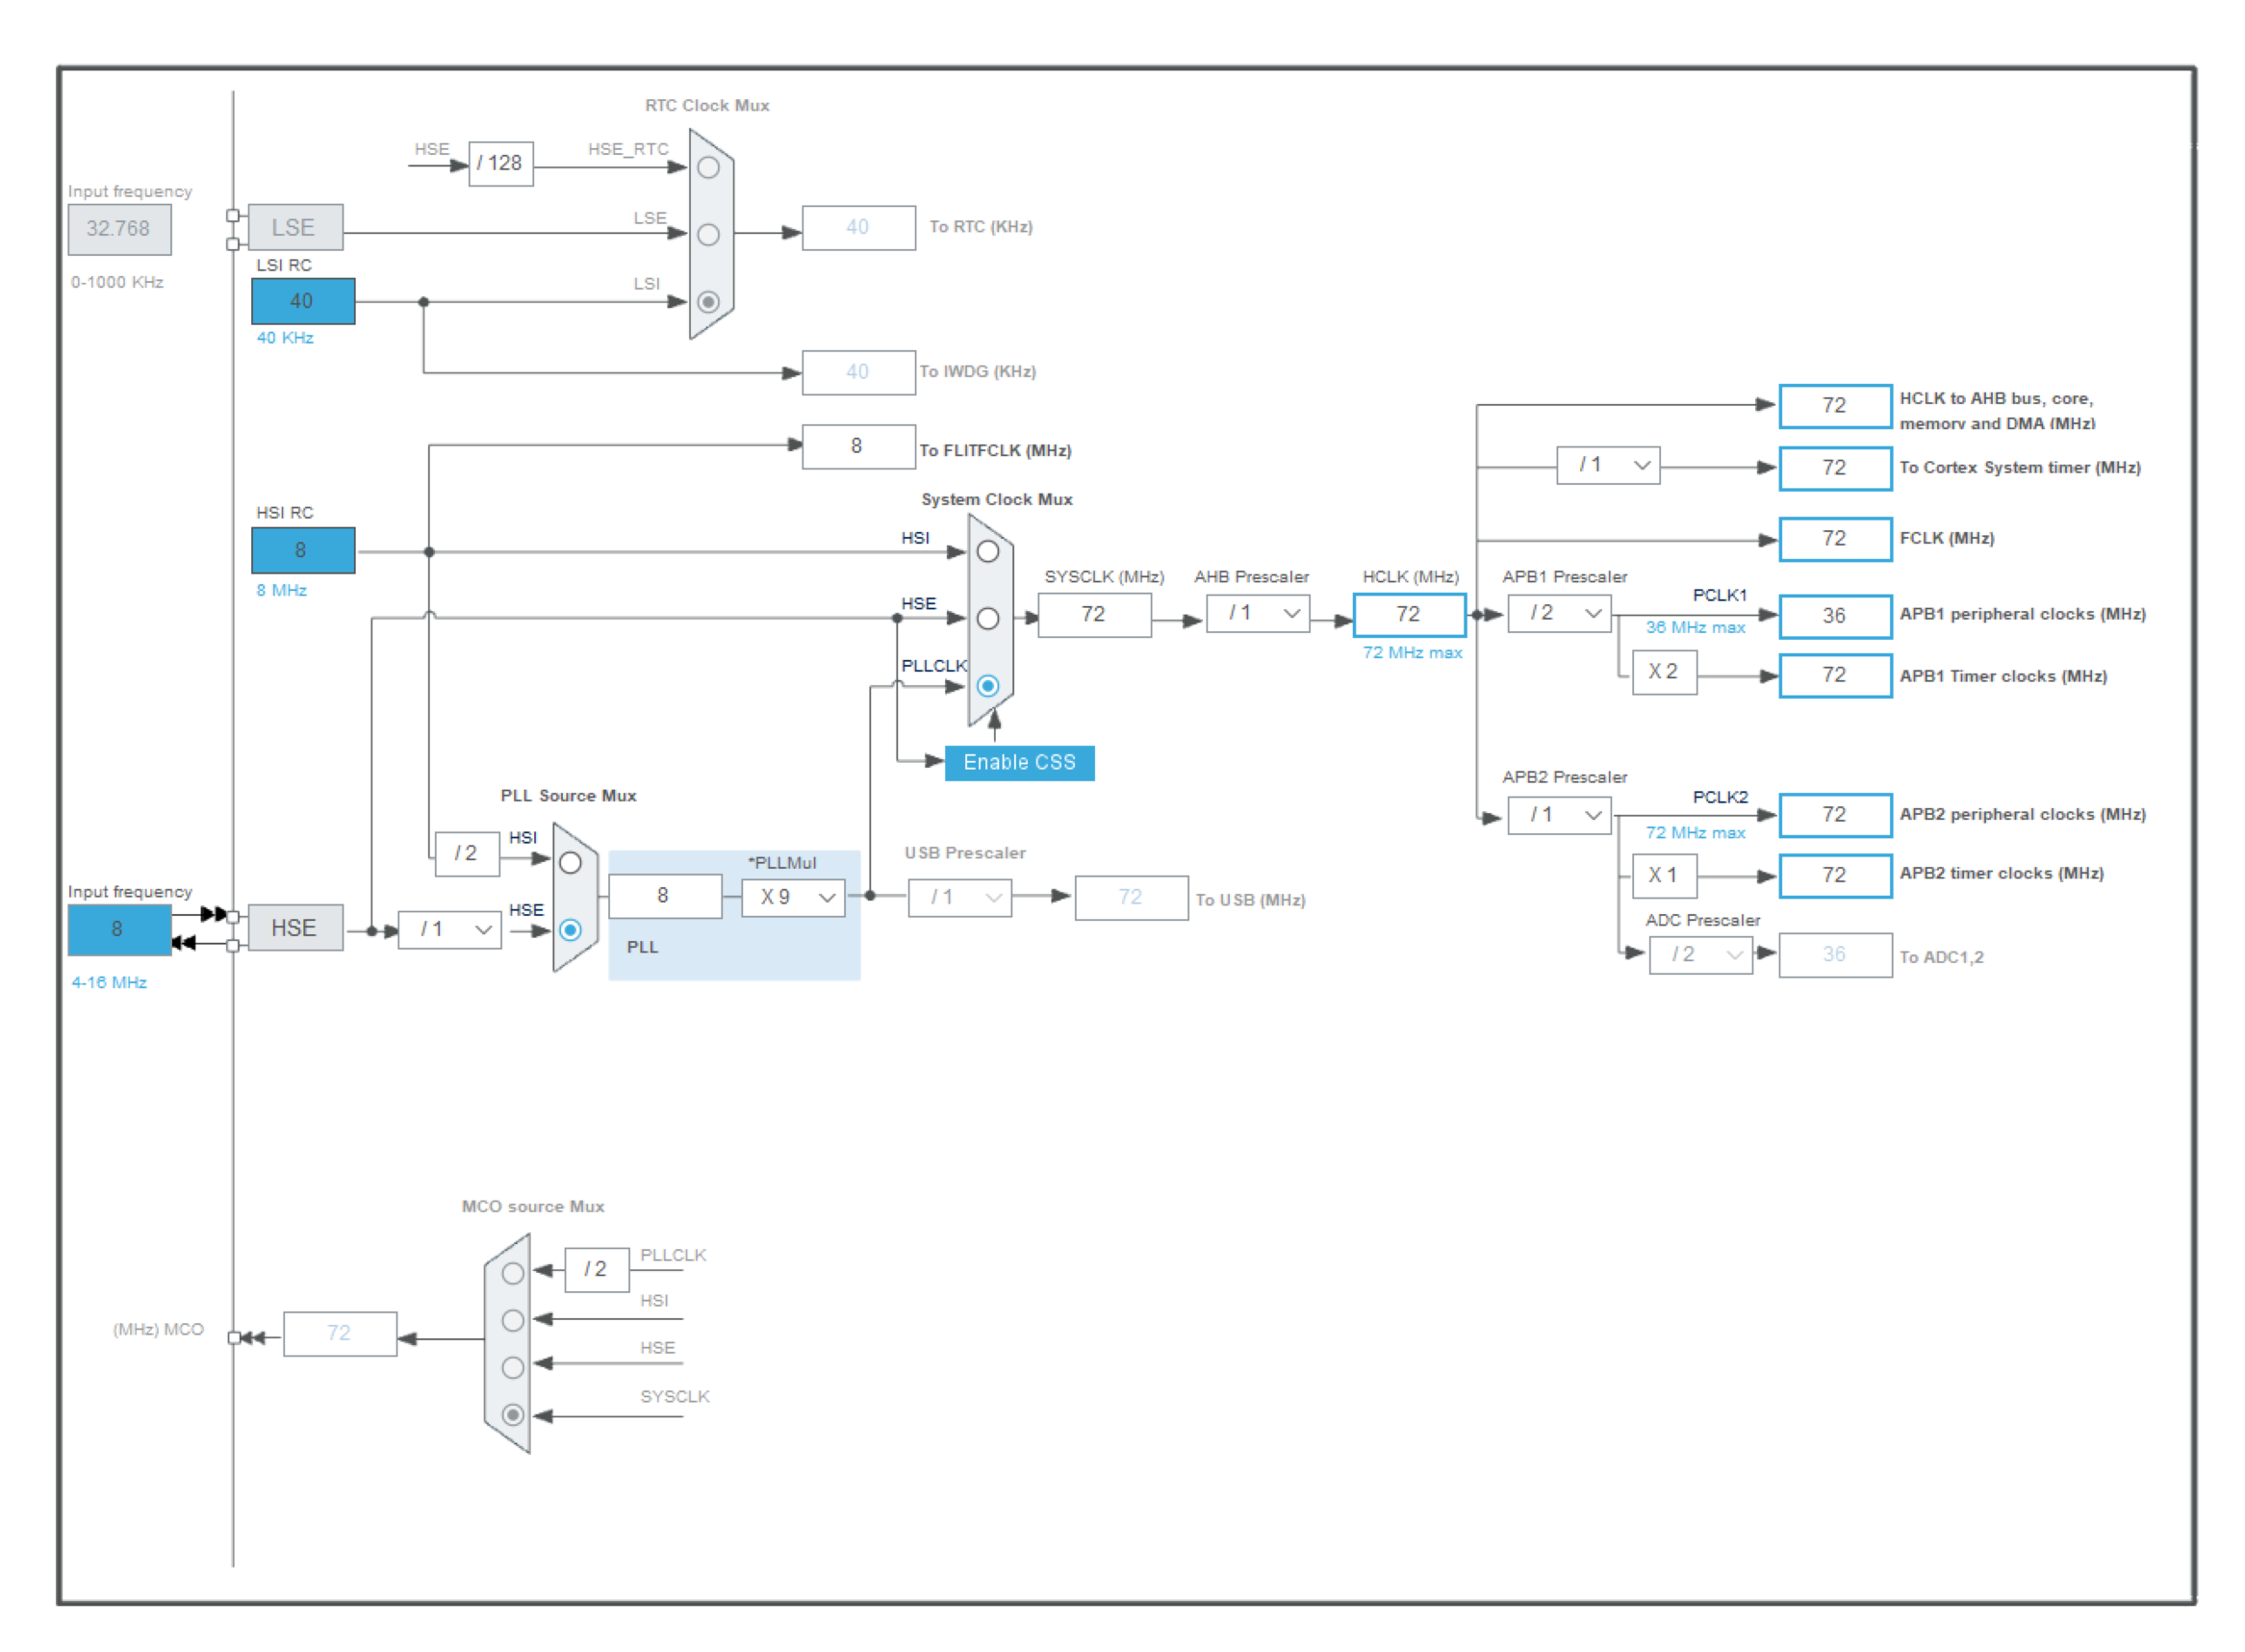Click the 0-1000 KHz LSE range label

(117, 282)
